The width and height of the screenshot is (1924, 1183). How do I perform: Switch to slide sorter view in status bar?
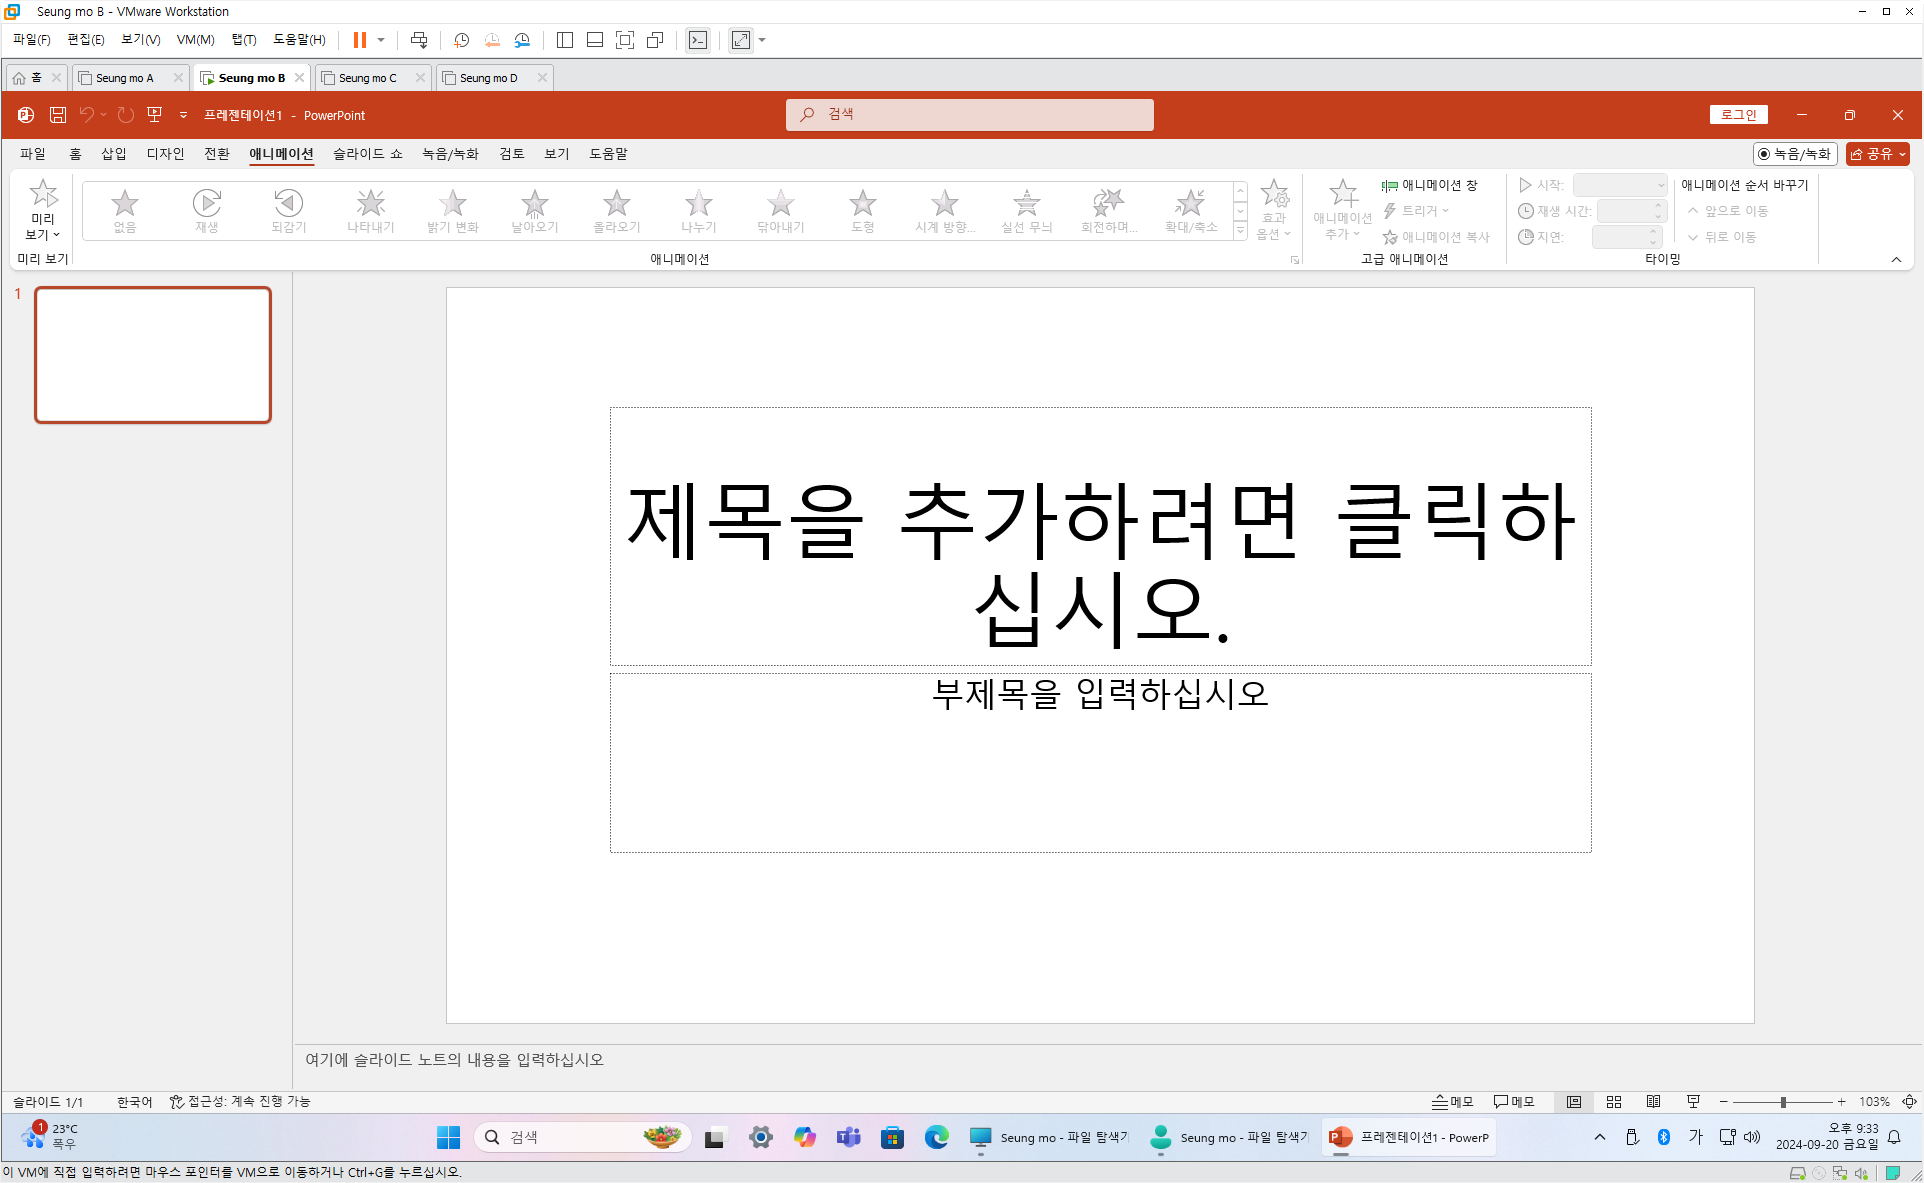[x=1614, y=1102]
